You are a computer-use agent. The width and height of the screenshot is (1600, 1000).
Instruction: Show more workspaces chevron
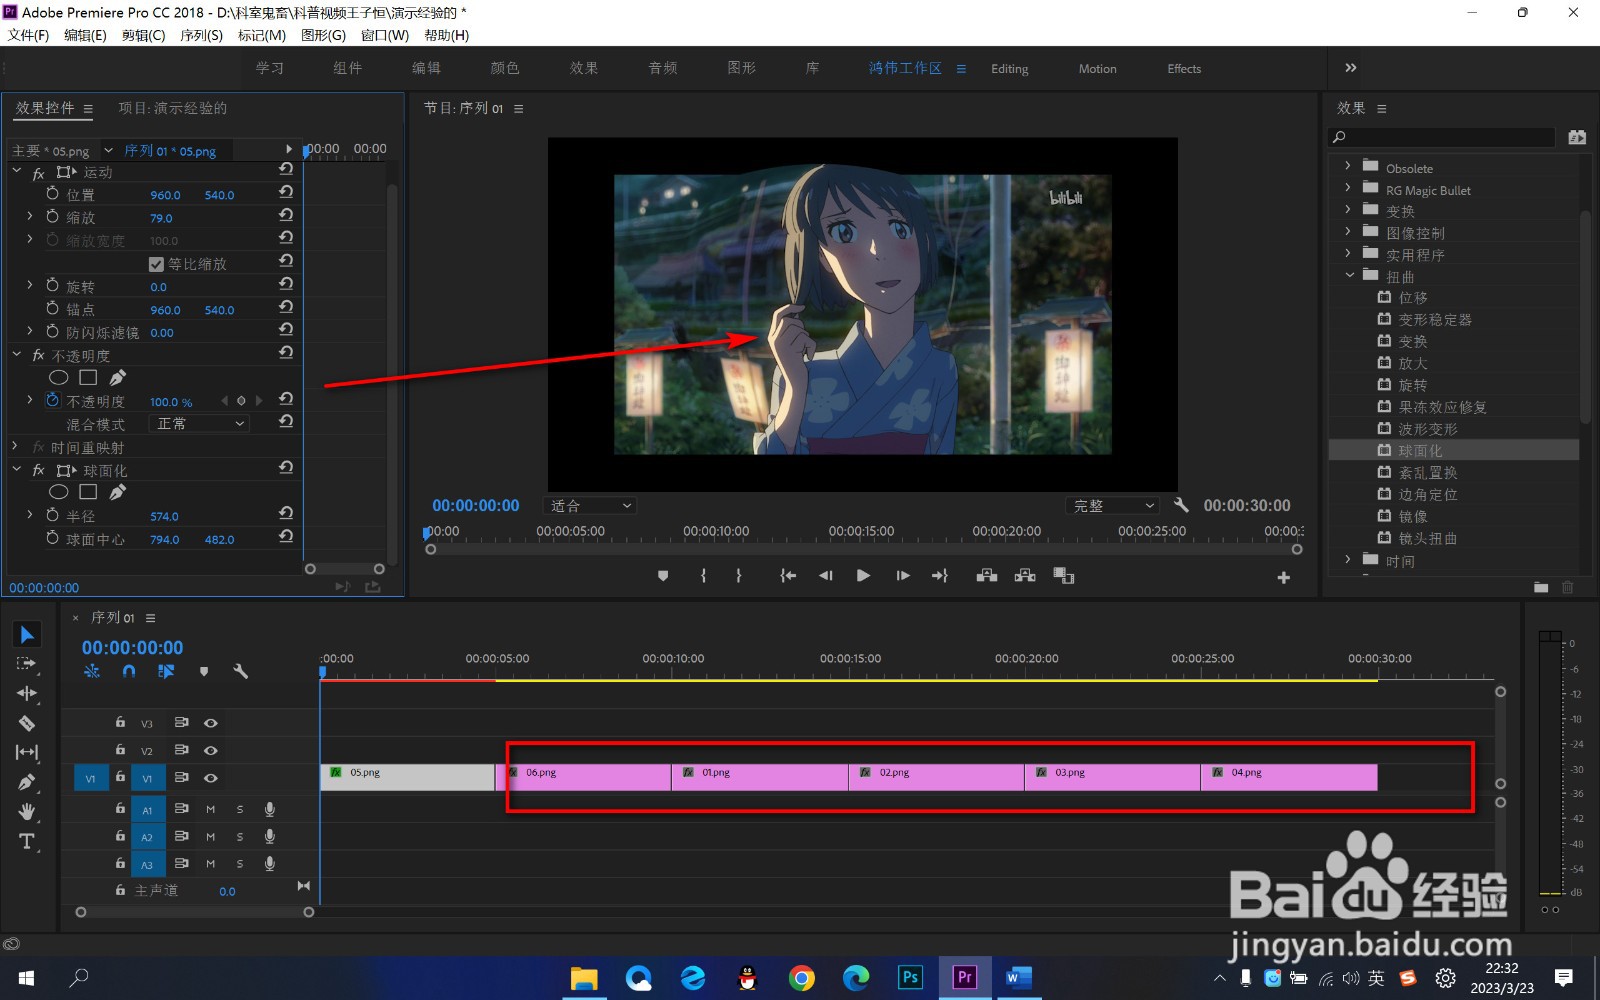click(x=1350, y=68)
